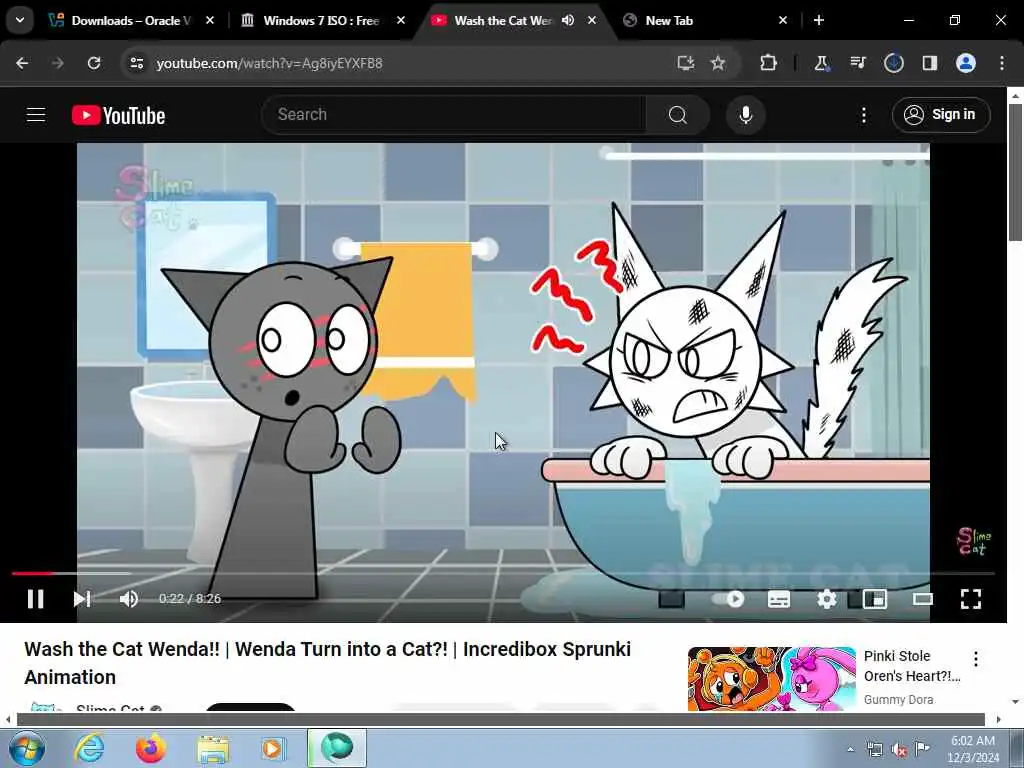Open the YouTube hamburger guide menu

[36, 115]
